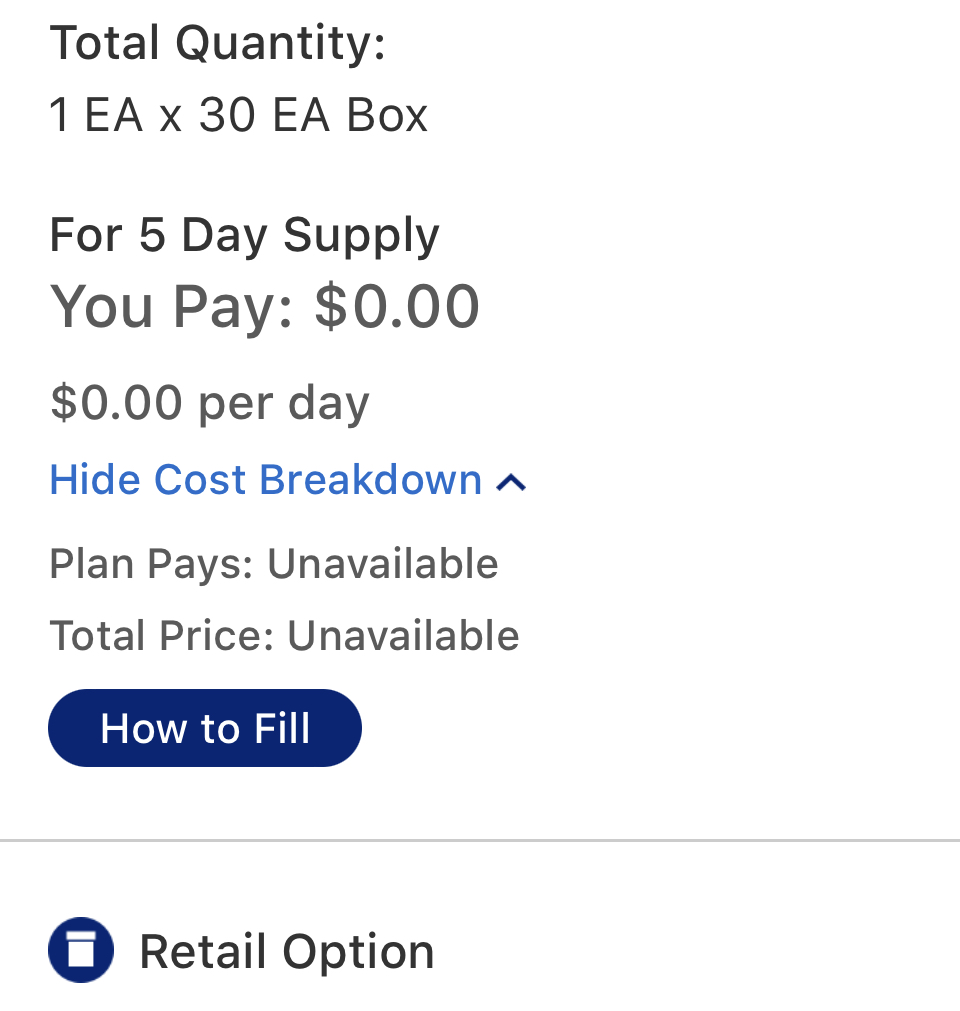960x1011 pixels.
Task: Click the large $0.00 You Pay amount
Action: tap(397, 307)
